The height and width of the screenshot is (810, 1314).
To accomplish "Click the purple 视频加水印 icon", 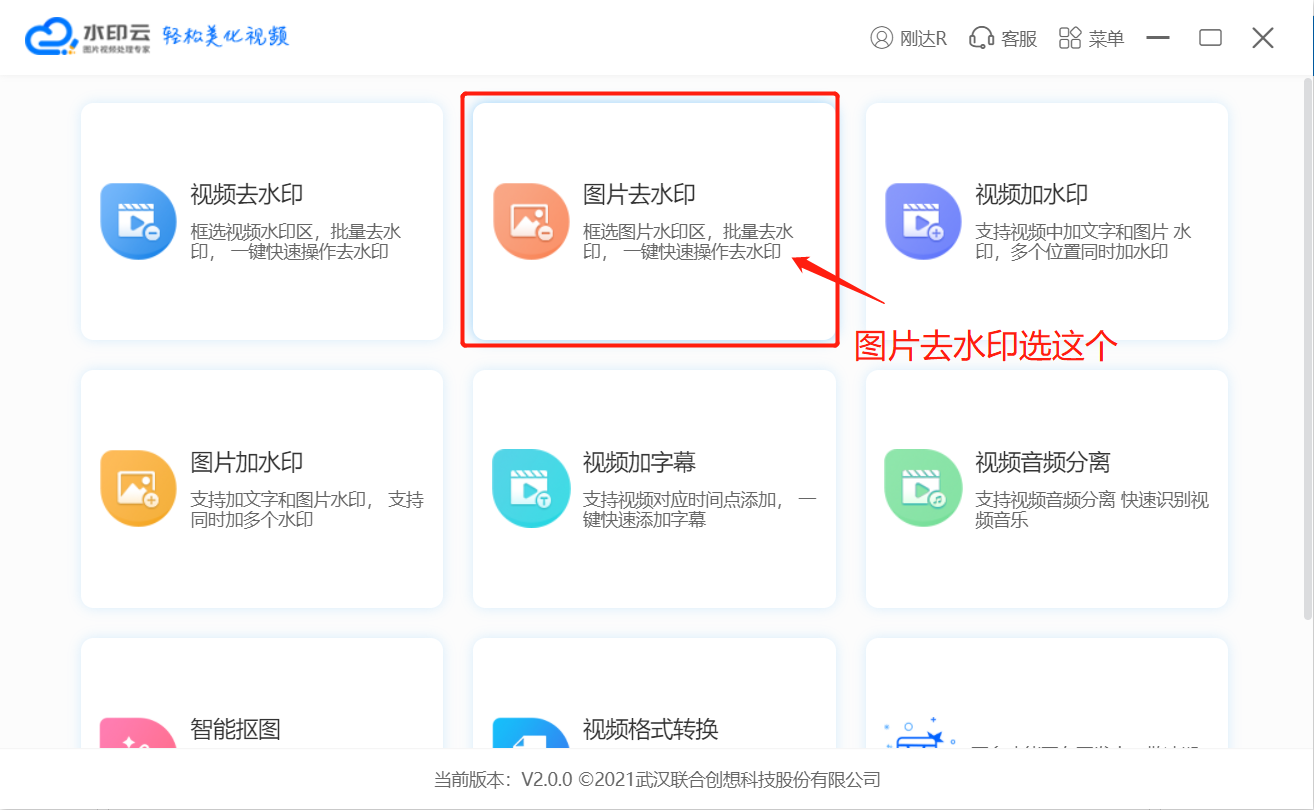I will (923, 221).
